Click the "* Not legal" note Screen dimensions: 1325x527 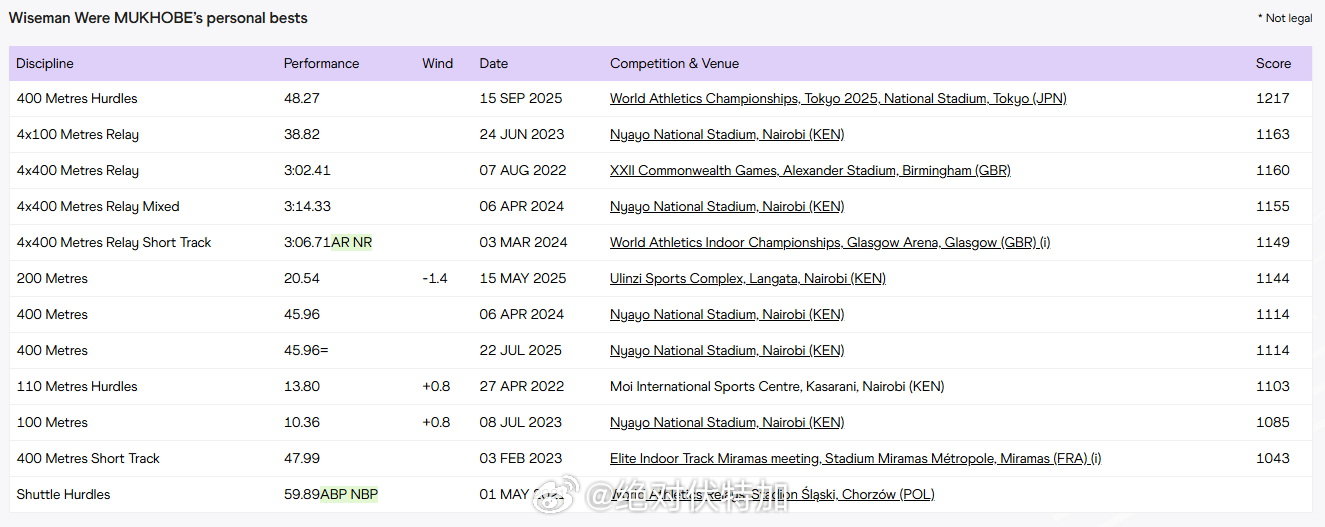1285,18
